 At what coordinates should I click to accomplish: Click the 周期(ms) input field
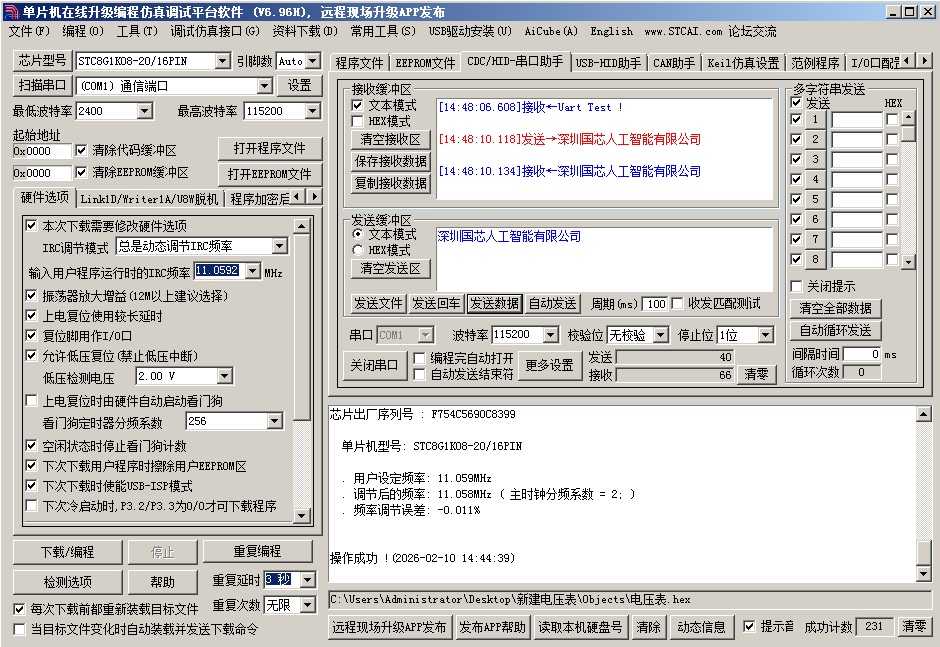[656, 304]
